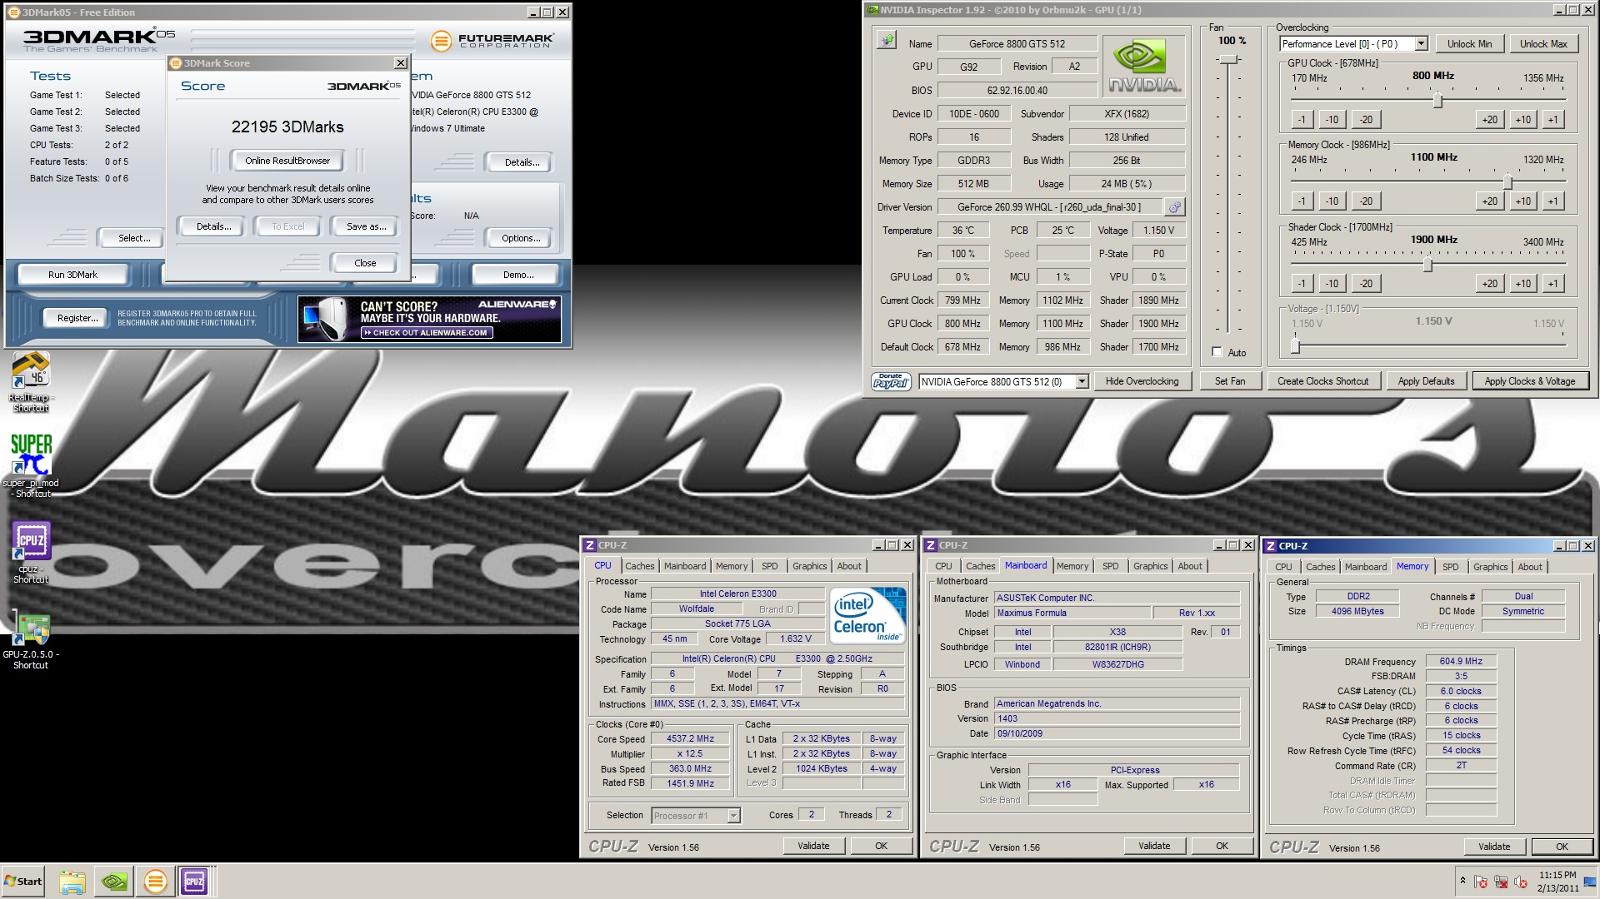
Task: Click +10 stepper for GPU Clock
Action: pyautogui.click(x=1522, y=119)
